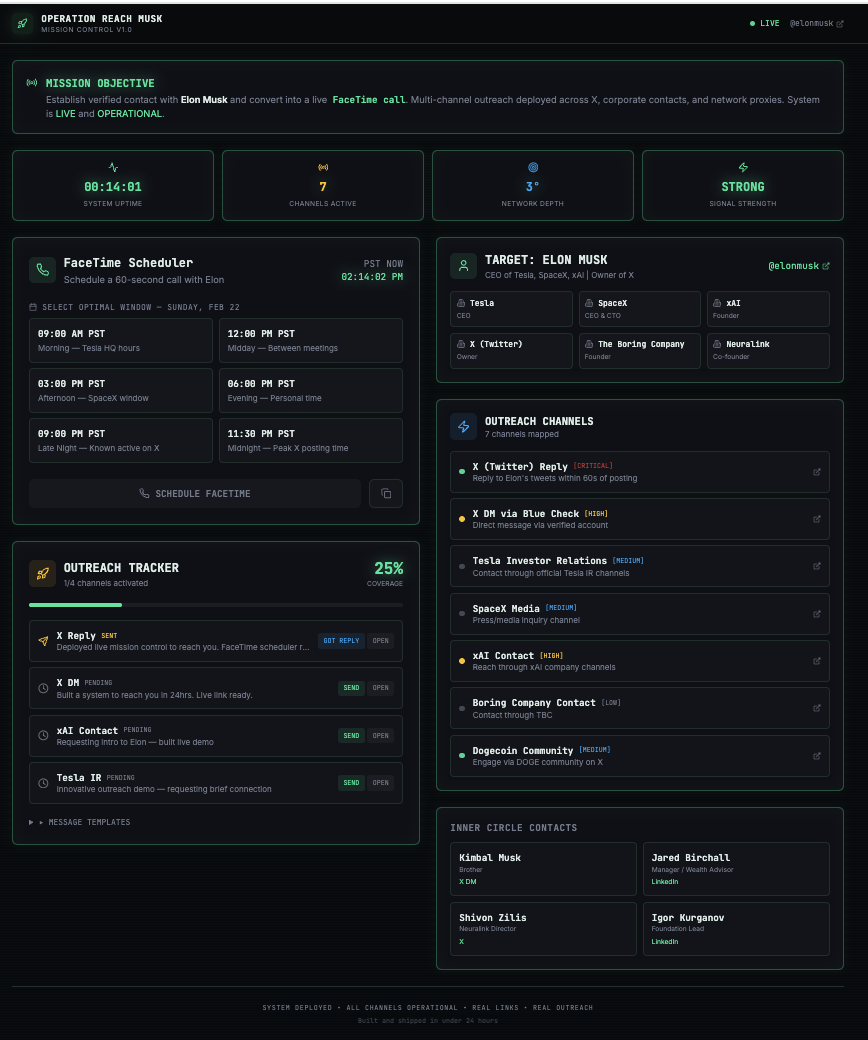Select the 11:30 PM PST midnight slot

(311, 440)
